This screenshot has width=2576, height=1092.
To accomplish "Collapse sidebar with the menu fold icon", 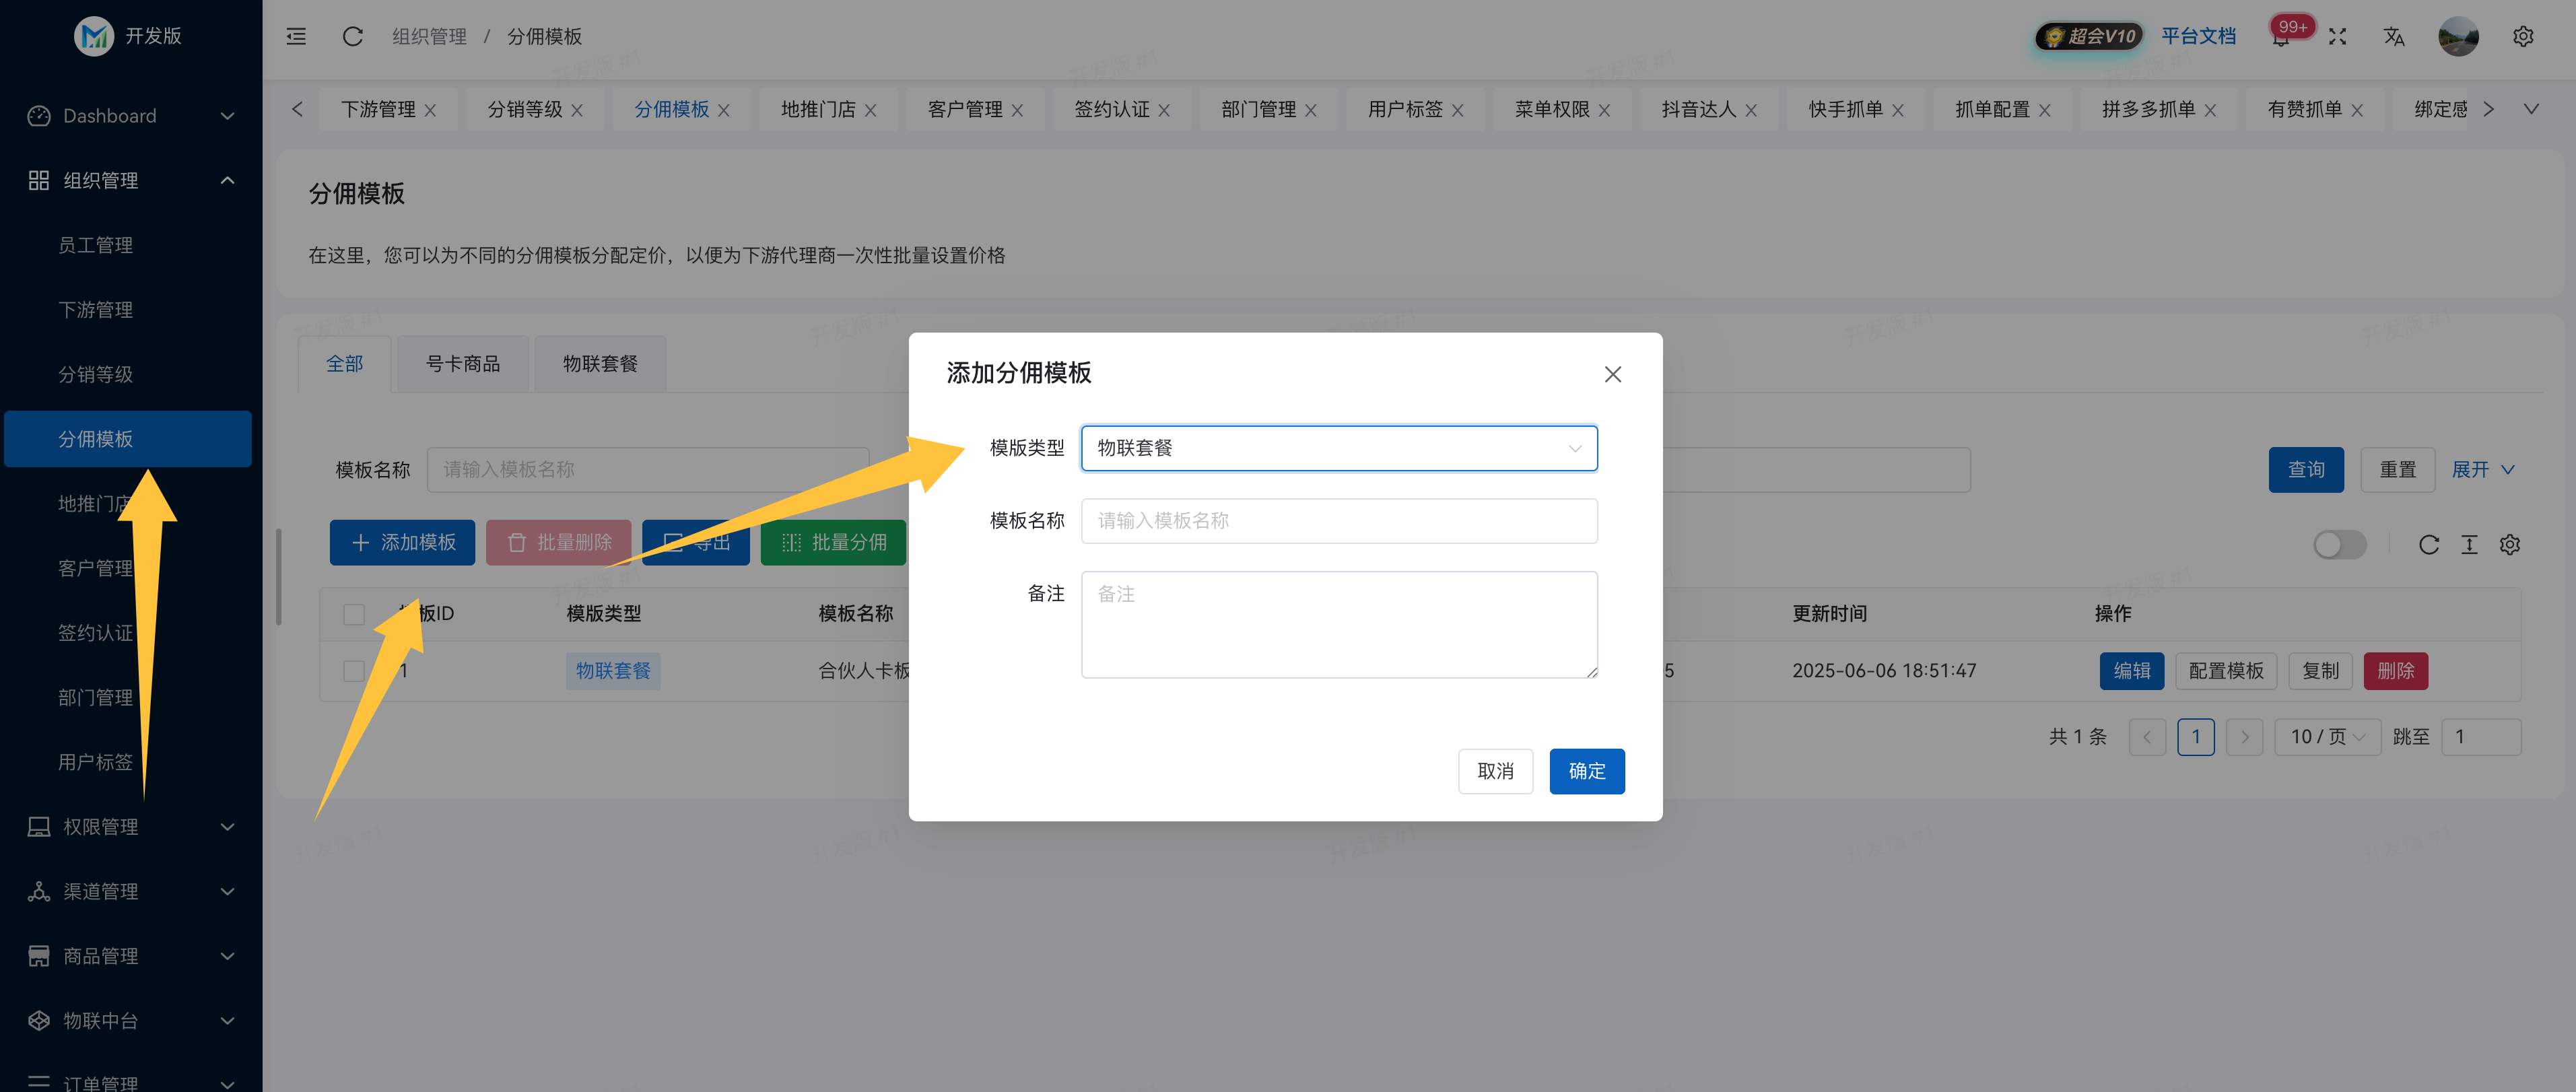I will point(296,37).
